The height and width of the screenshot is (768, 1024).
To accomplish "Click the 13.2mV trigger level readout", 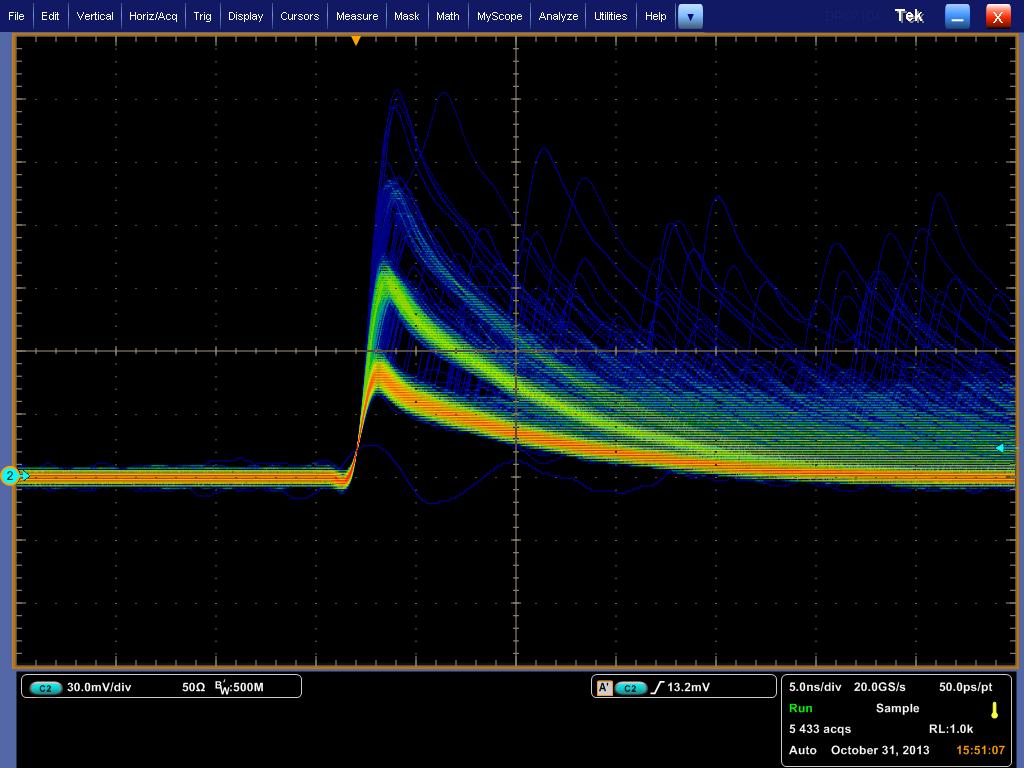I will click(689, 688).
